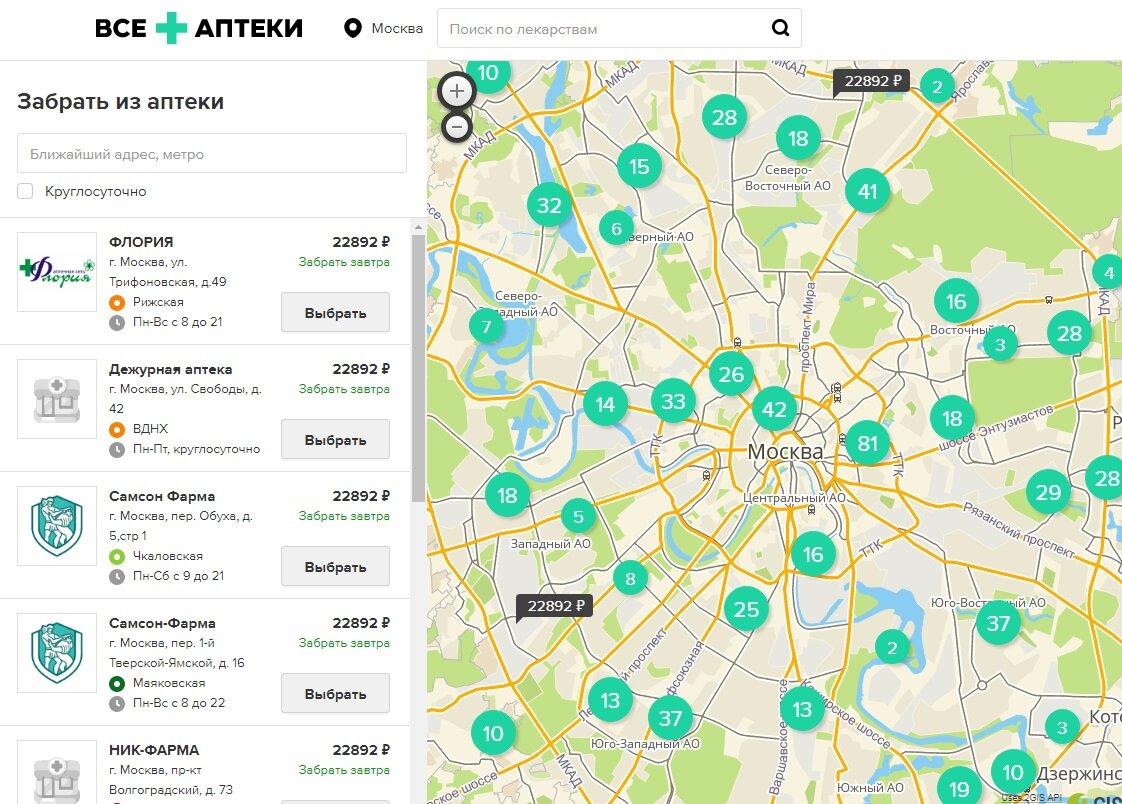Change city by clicking Москва

(x=397, y=29)
